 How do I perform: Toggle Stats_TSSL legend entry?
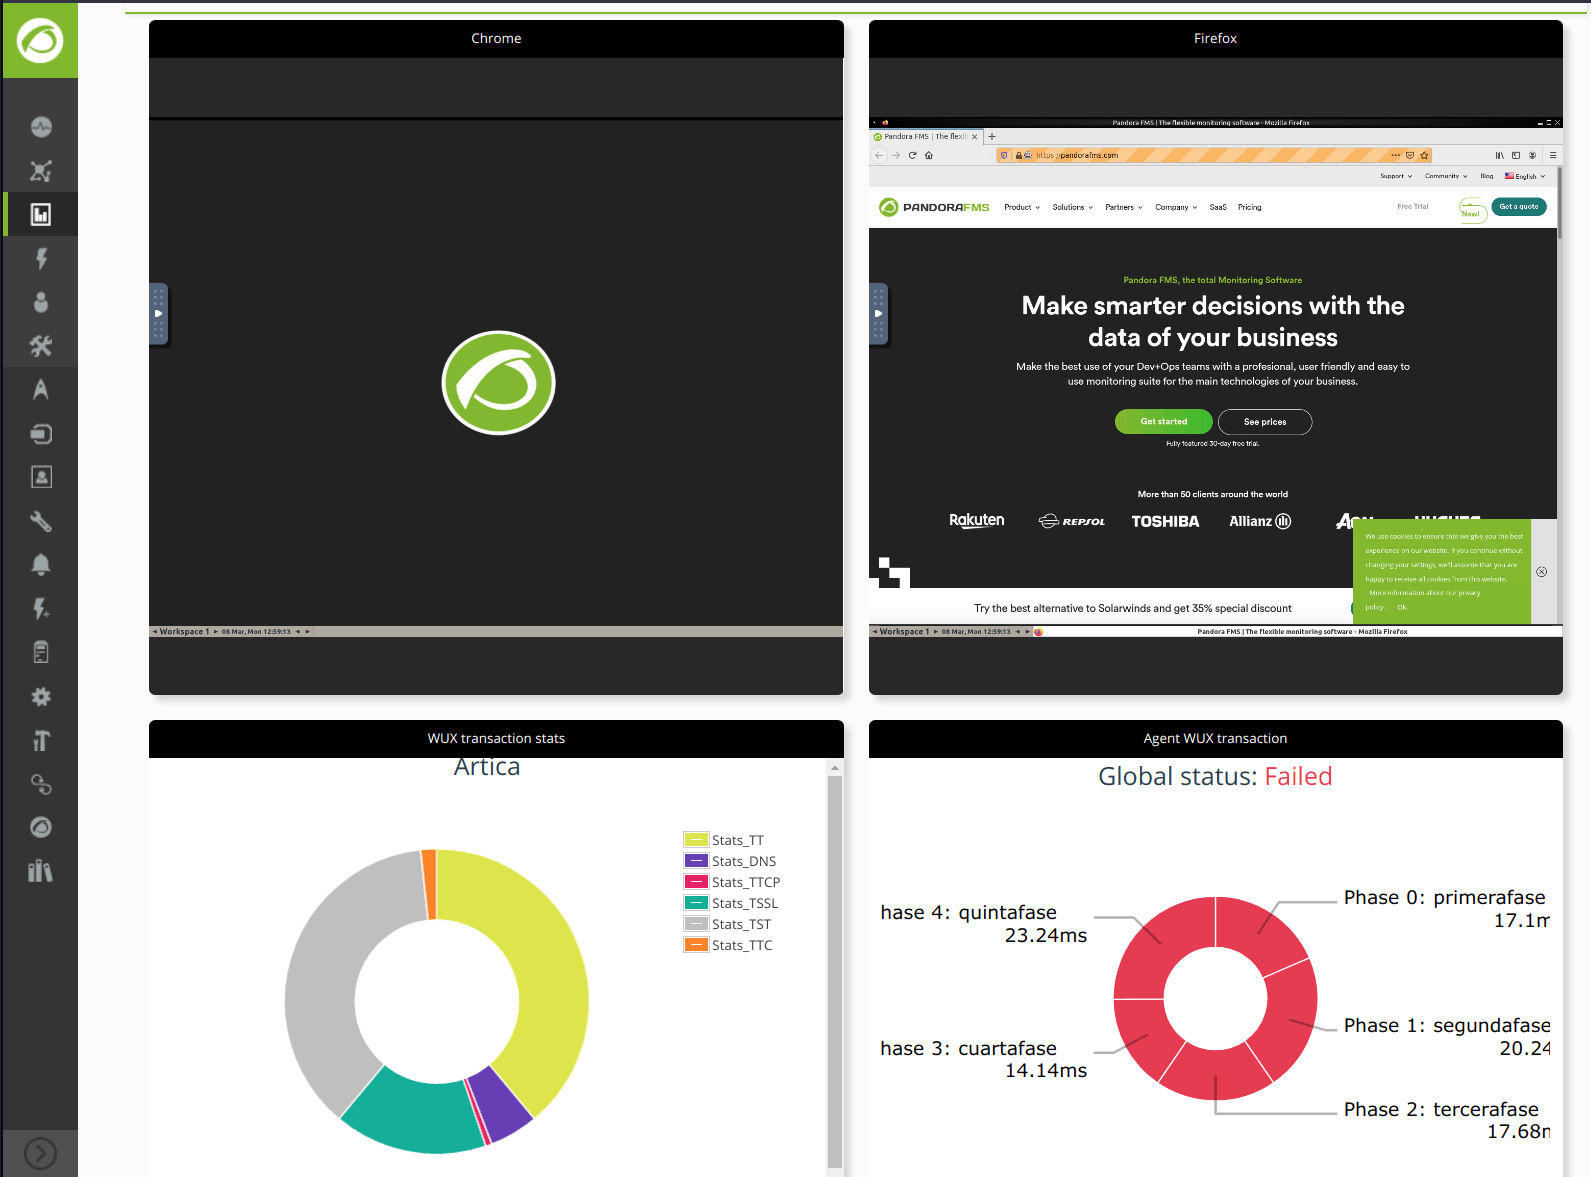pos(731,903)
